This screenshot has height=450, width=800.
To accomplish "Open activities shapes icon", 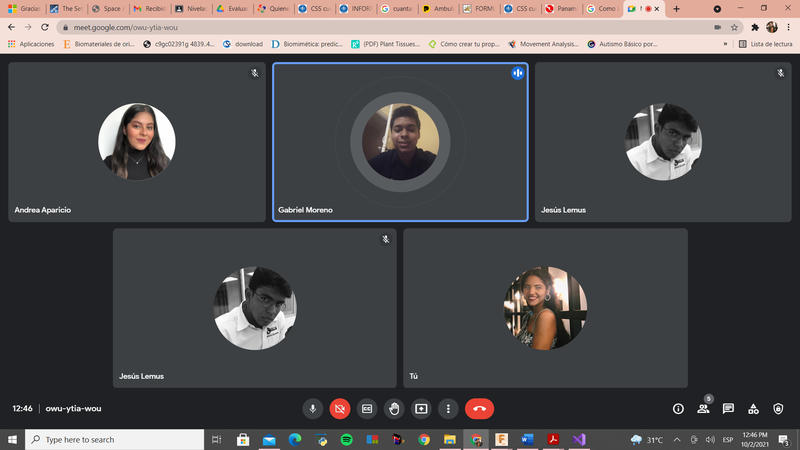I will point(753,409).
